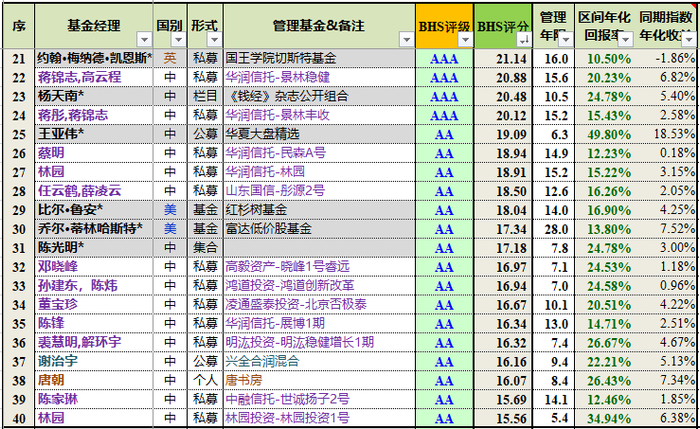Viewport: 700px width, 429px height.
Task: Select manager cell 唐朝
Action: (94, 381)
